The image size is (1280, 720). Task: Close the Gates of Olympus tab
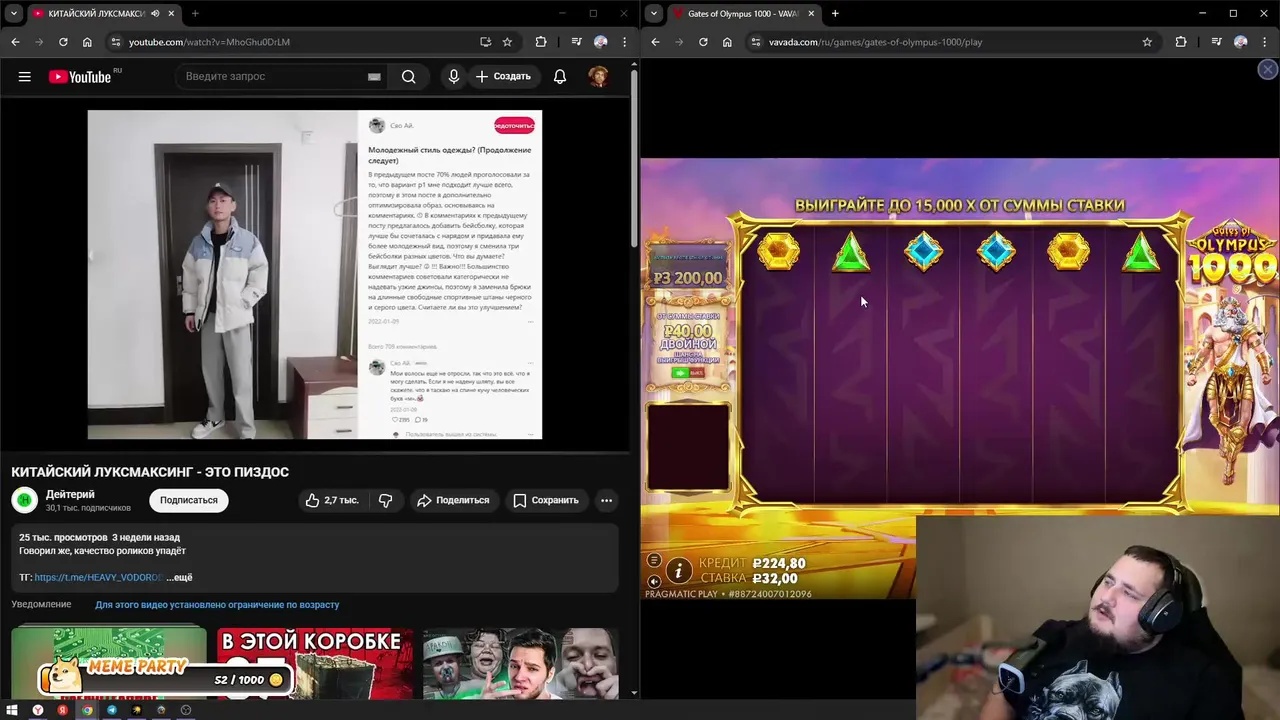pyautogui.click(x=810, y=14)
